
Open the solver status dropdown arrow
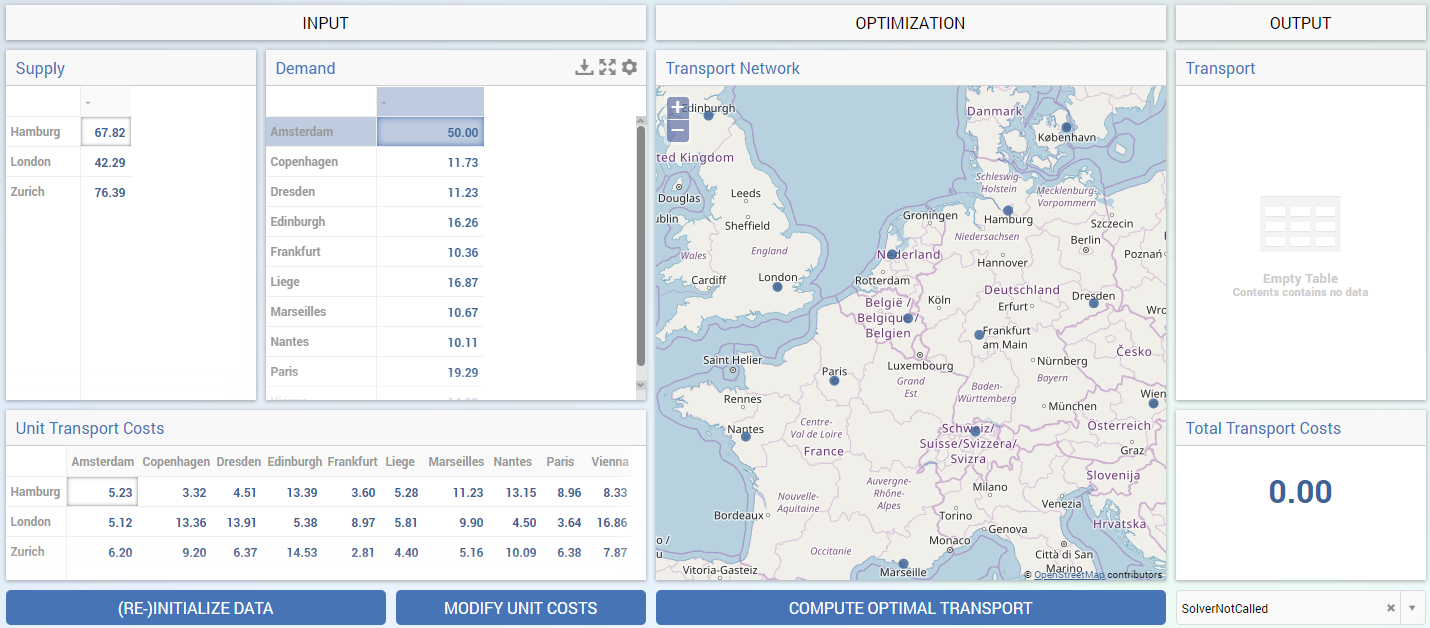(1412, 608)
